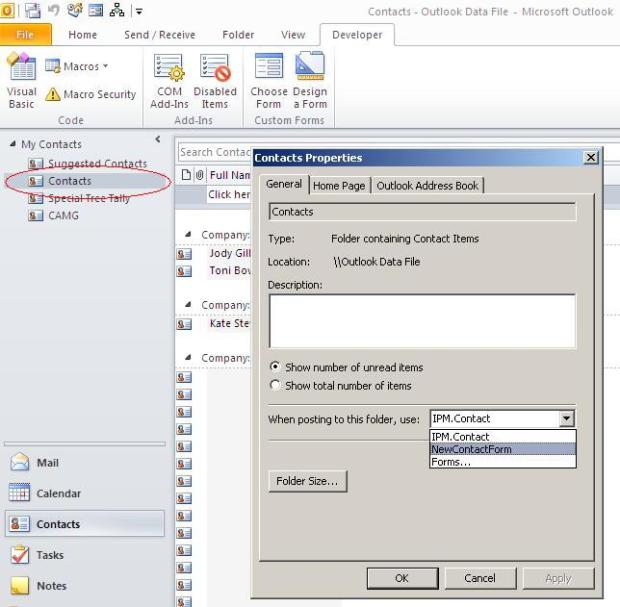Switch to the Folder ribbon tab

pyautogui.click(x=238, y=35)
